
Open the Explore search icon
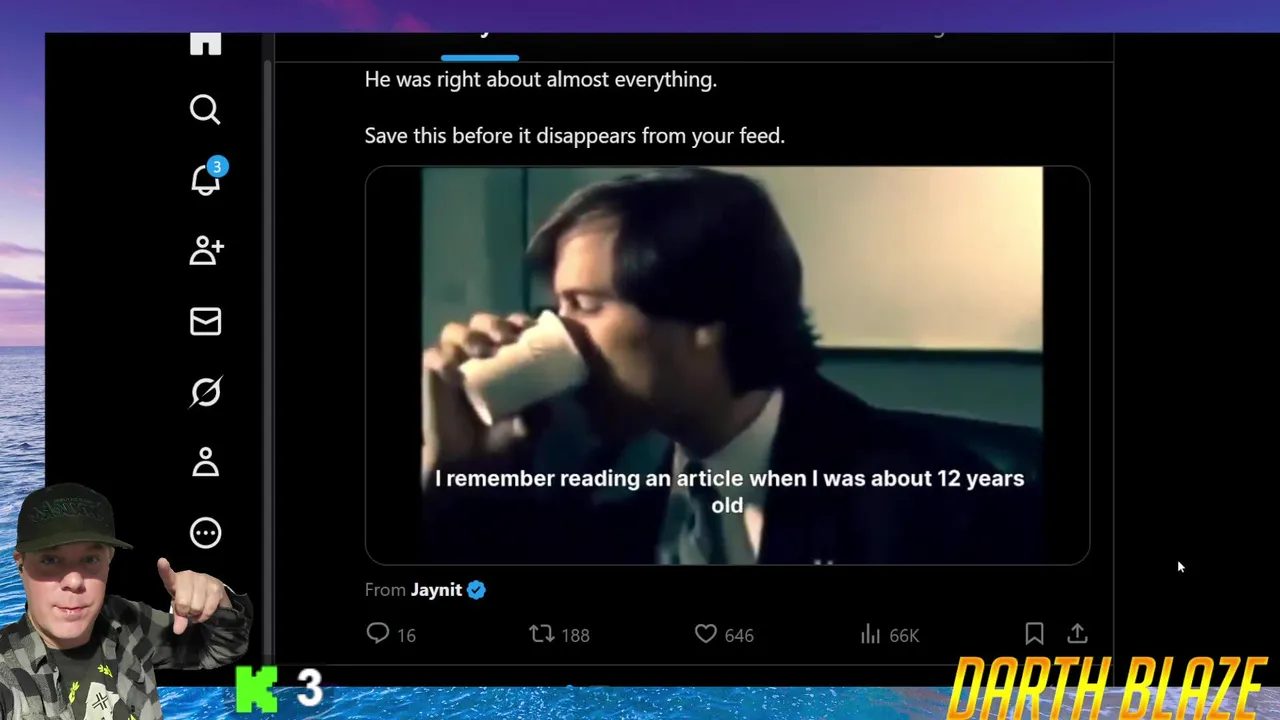pyautogui.click(x=205, y=110)
